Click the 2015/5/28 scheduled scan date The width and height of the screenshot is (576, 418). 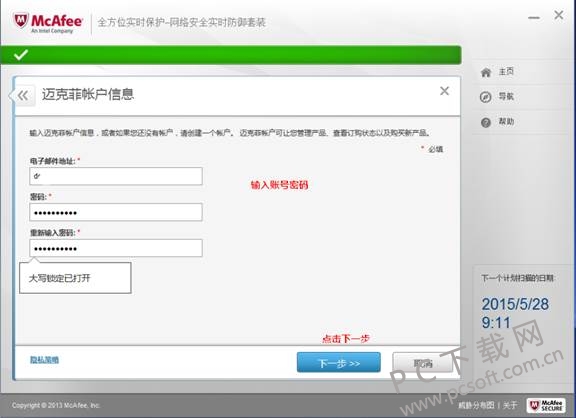(x=515, y=304)
